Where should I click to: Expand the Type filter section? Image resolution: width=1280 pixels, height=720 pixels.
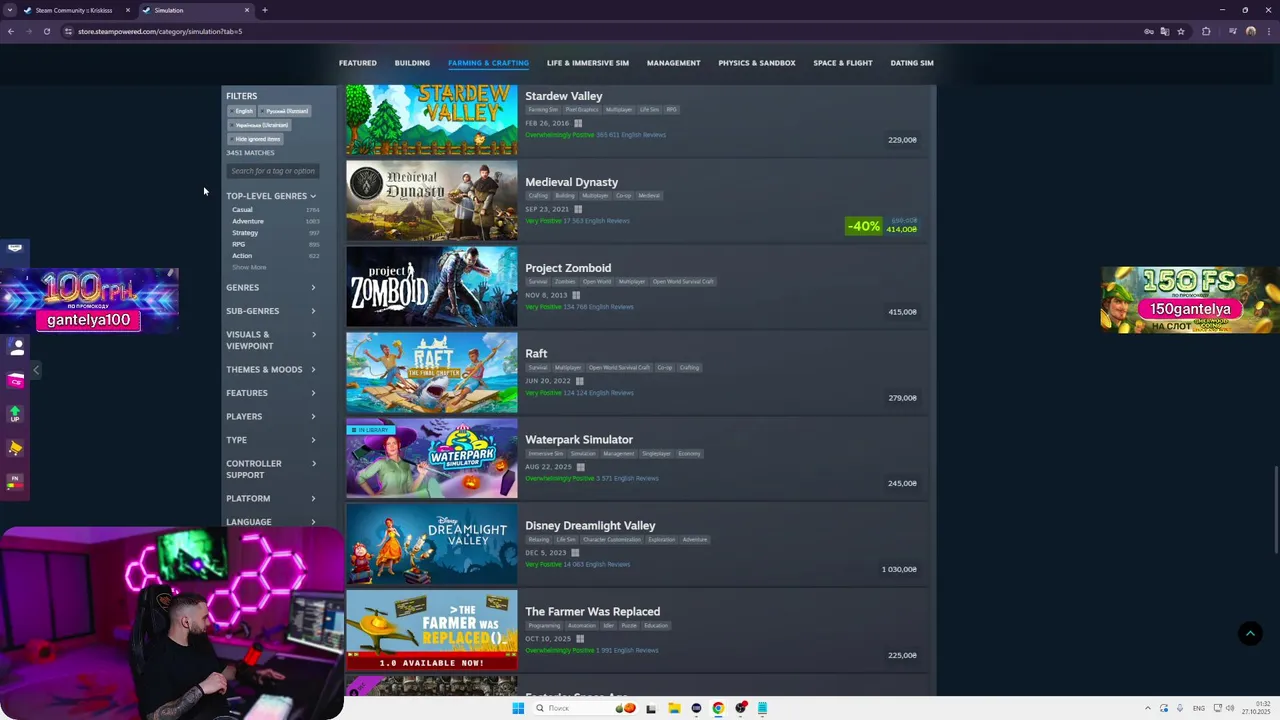[x=271, y=440]
